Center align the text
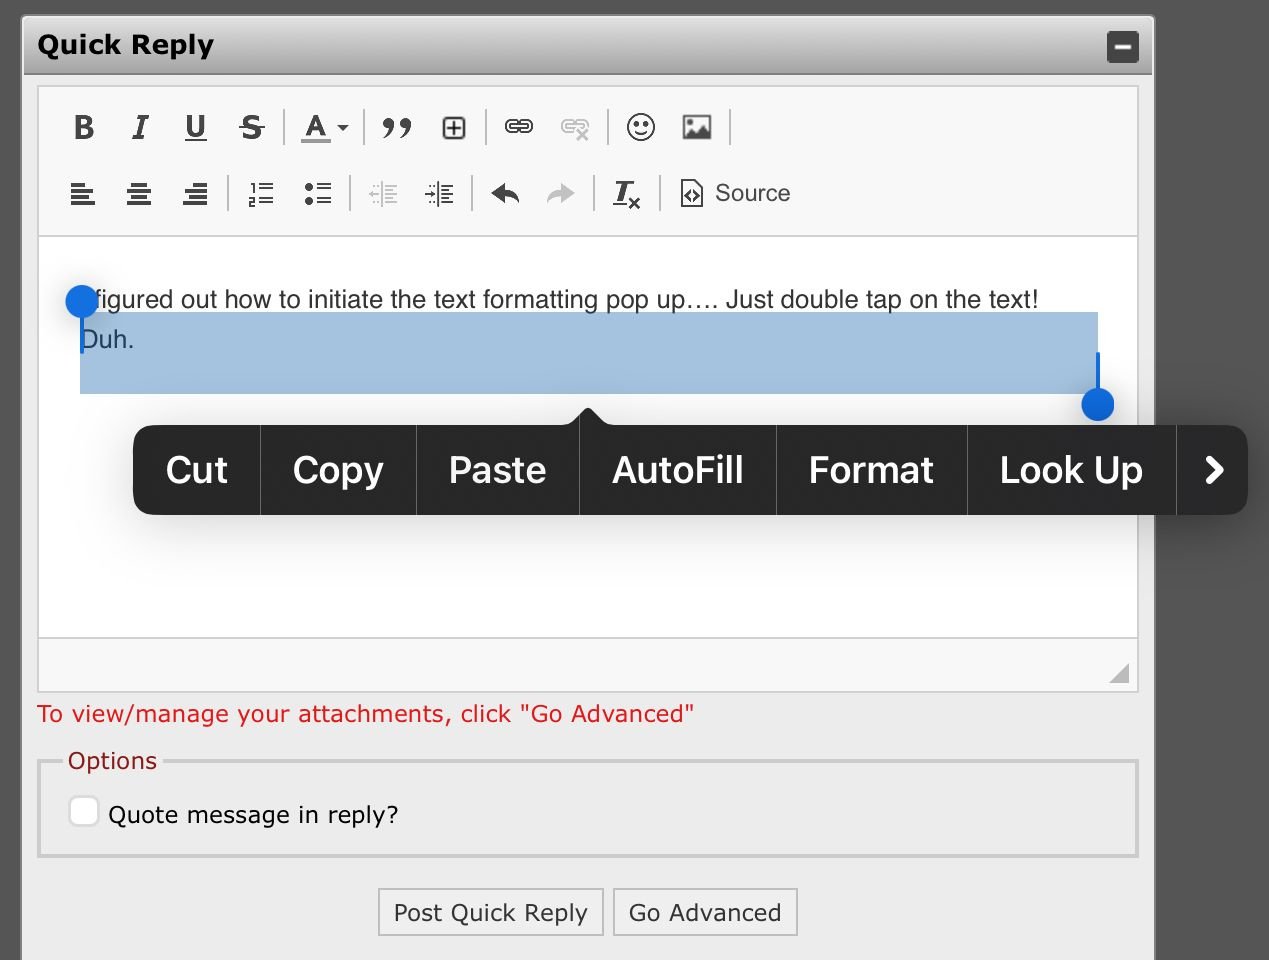Image resolution: width=1269 pixels, height=960 pixels. (x=139, y=194)
